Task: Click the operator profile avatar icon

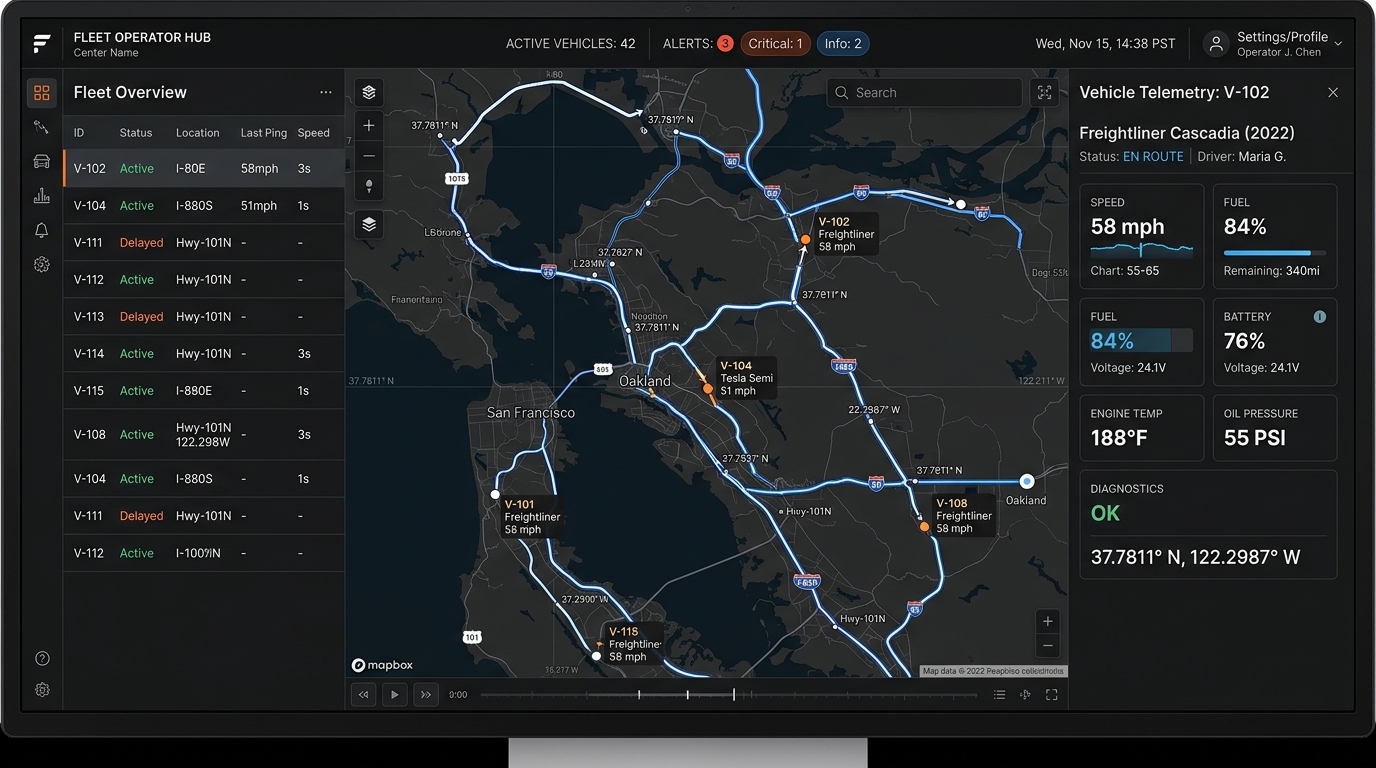Action: [1216, 44]
